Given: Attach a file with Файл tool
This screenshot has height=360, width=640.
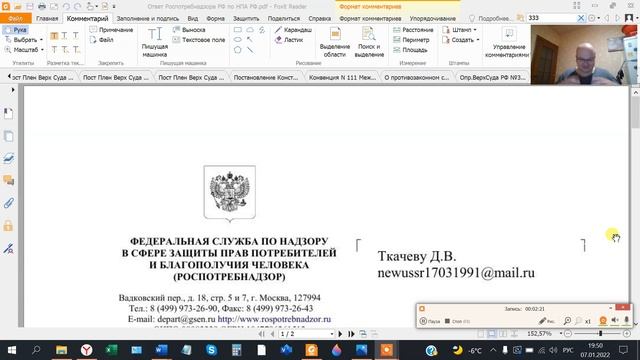Looking at the screenshot, I should [x=102, y=40].
